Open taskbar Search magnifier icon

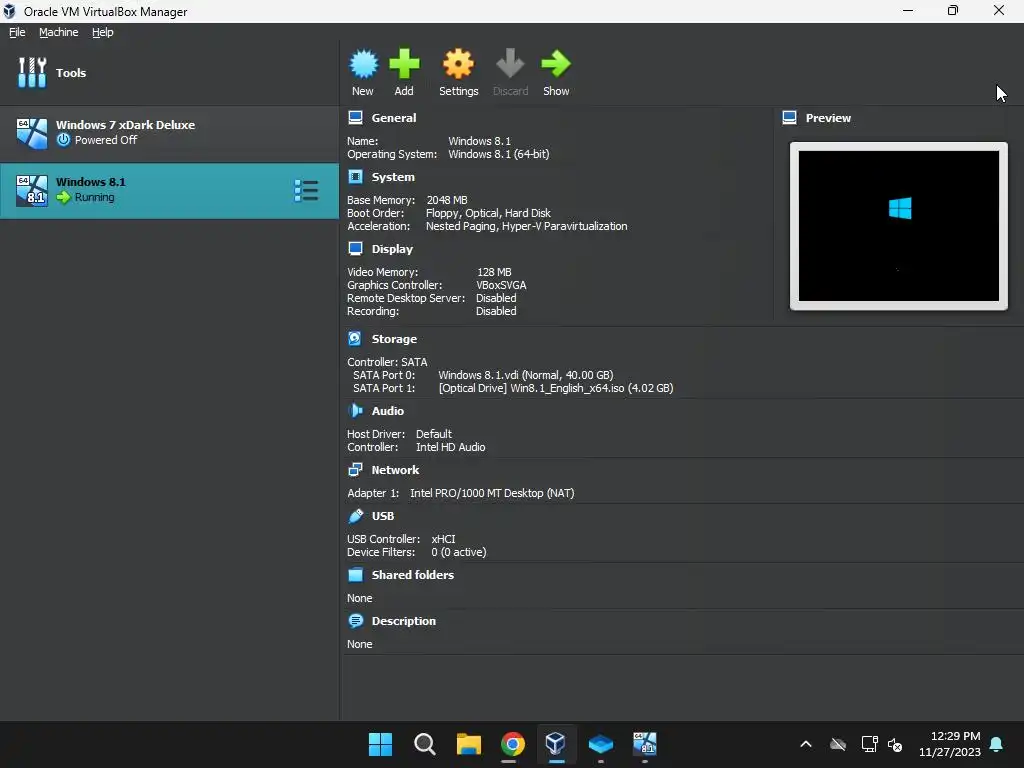click(424, 744)
